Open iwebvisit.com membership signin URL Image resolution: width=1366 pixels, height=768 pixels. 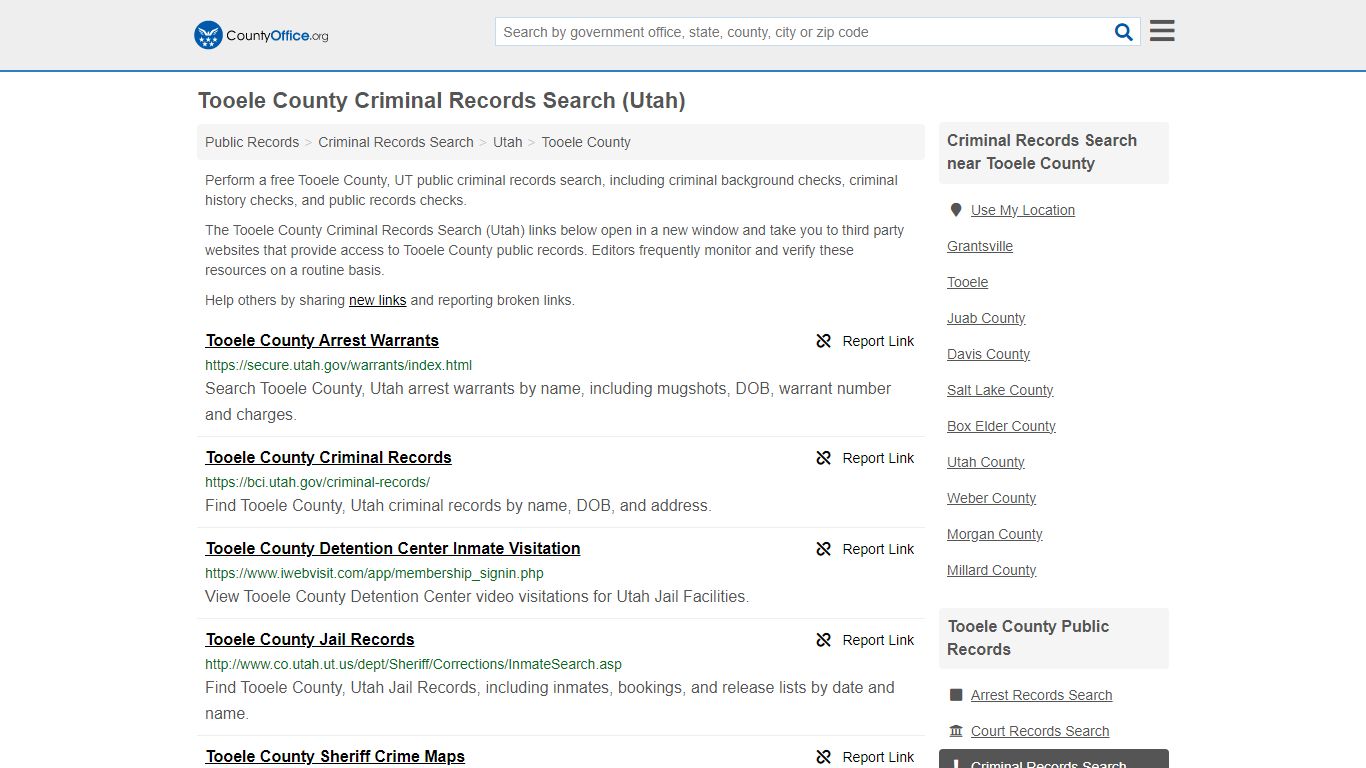(x=374, y=573)
